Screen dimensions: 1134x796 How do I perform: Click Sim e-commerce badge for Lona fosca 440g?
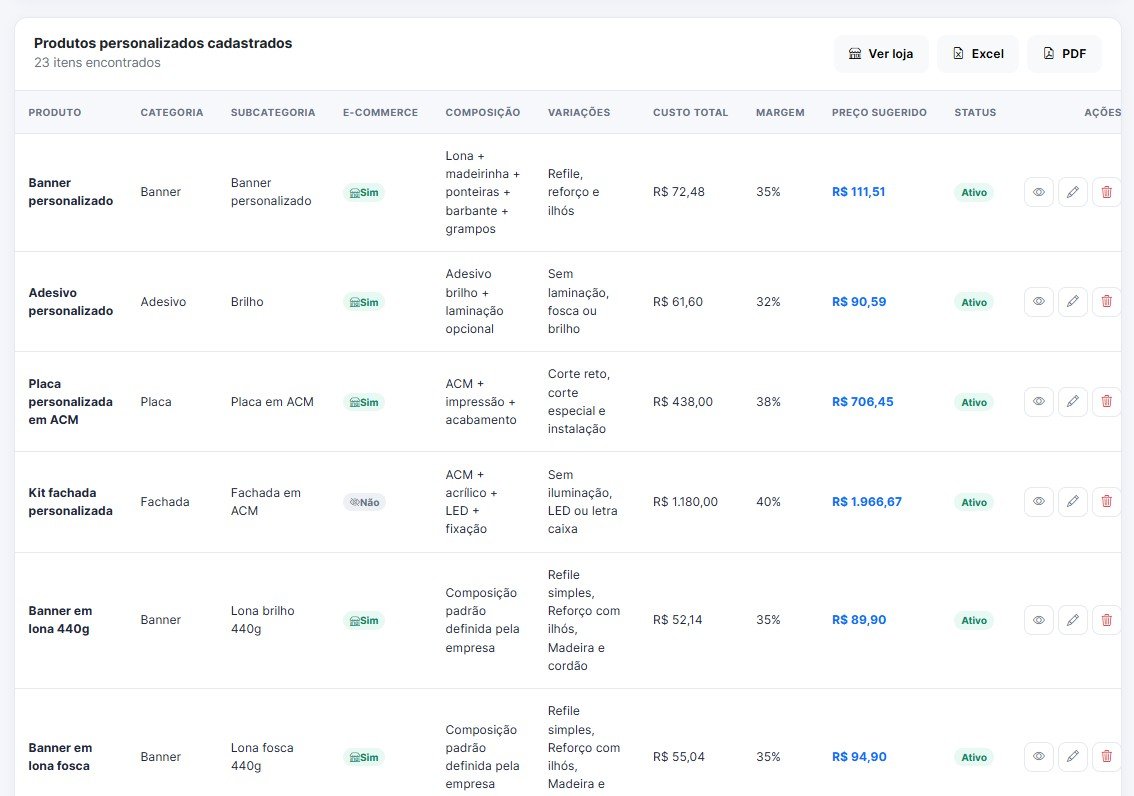coord(364,758)
